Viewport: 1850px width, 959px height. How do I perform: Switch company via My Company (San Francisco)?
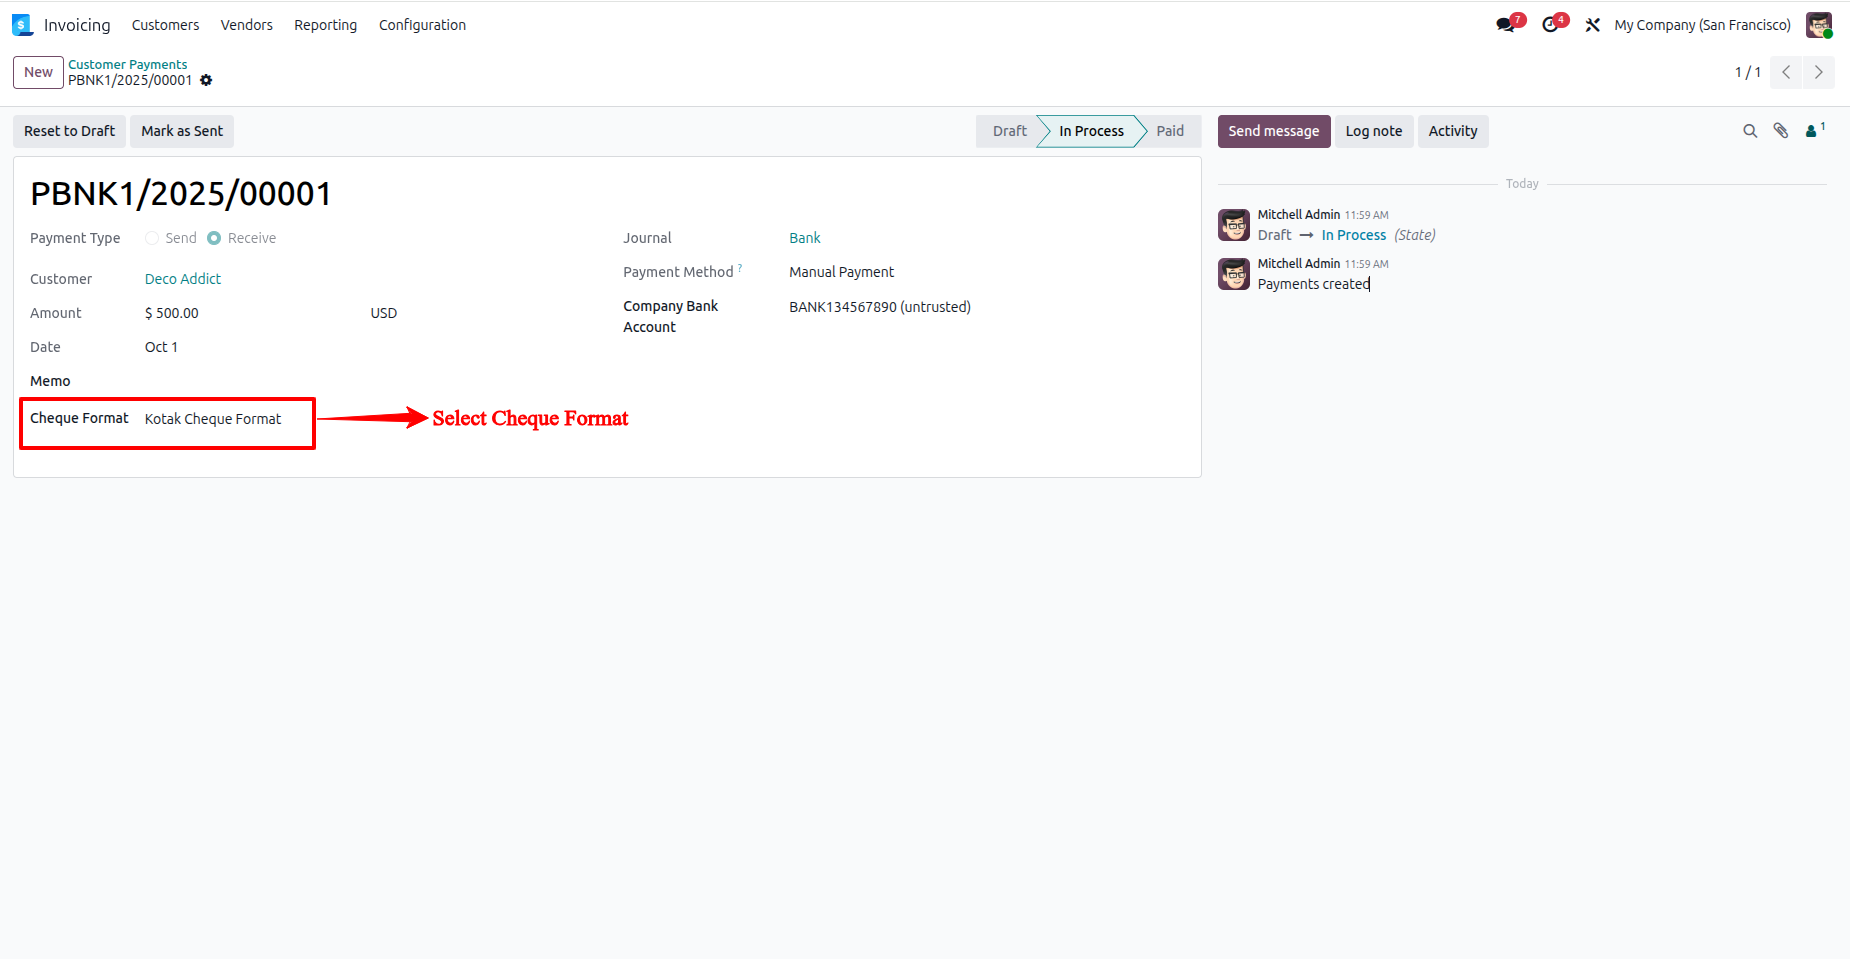[x=1702, y=25]
